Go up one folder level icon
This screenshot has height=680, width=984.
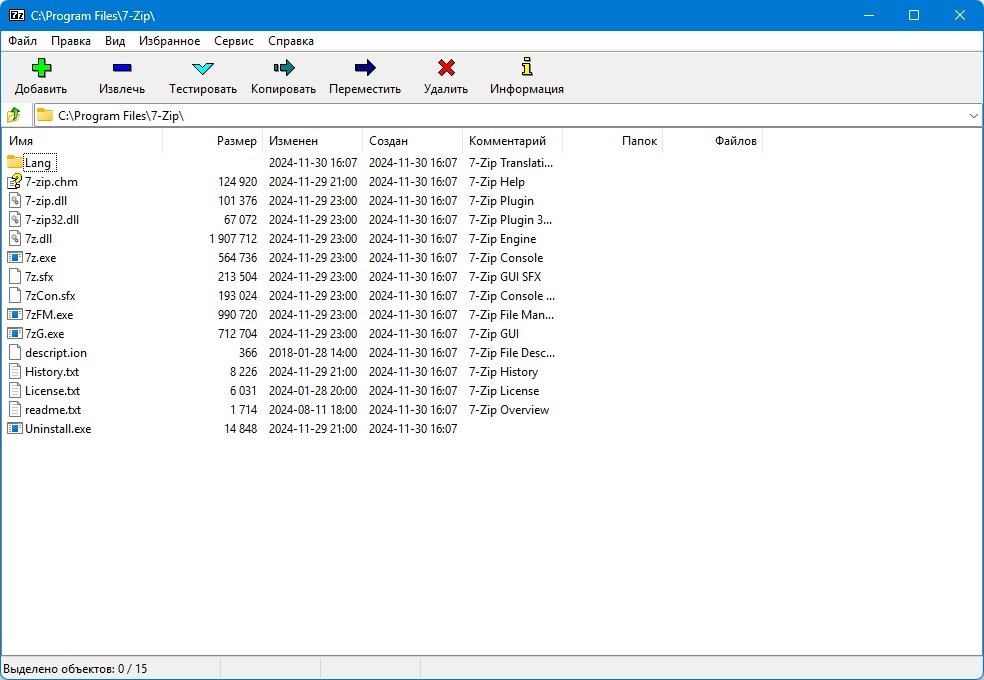[14, 115]
